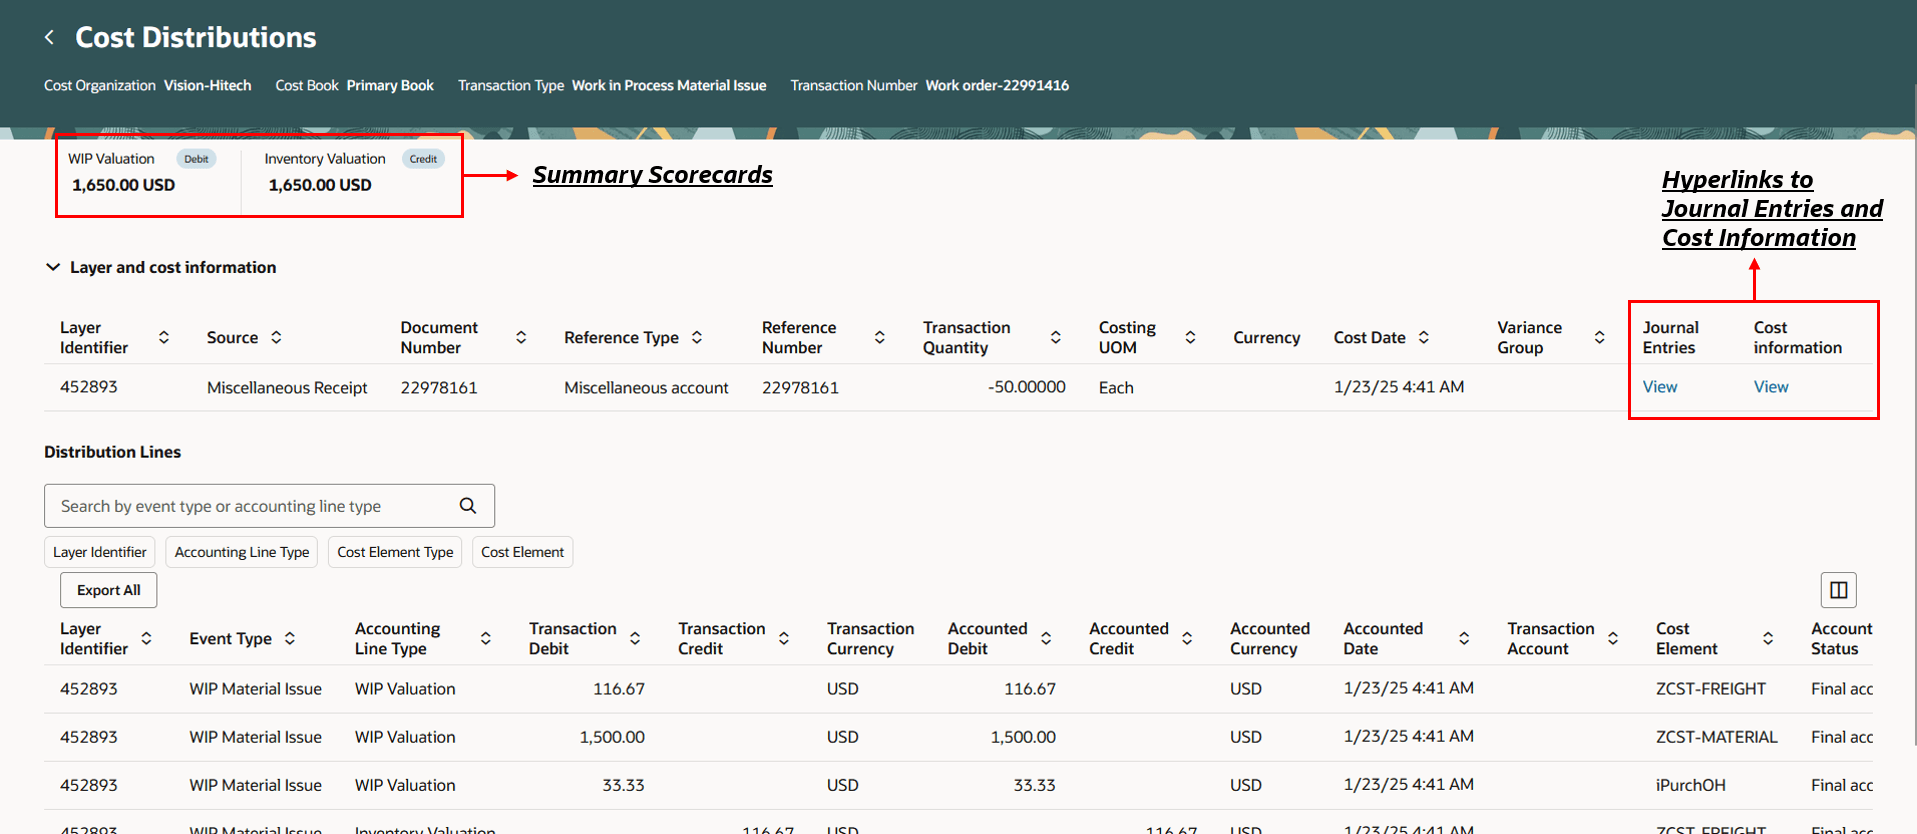This screenshot has height=834, width=1917.
Task: Click the Export All button
Action: tap(109, 590)
